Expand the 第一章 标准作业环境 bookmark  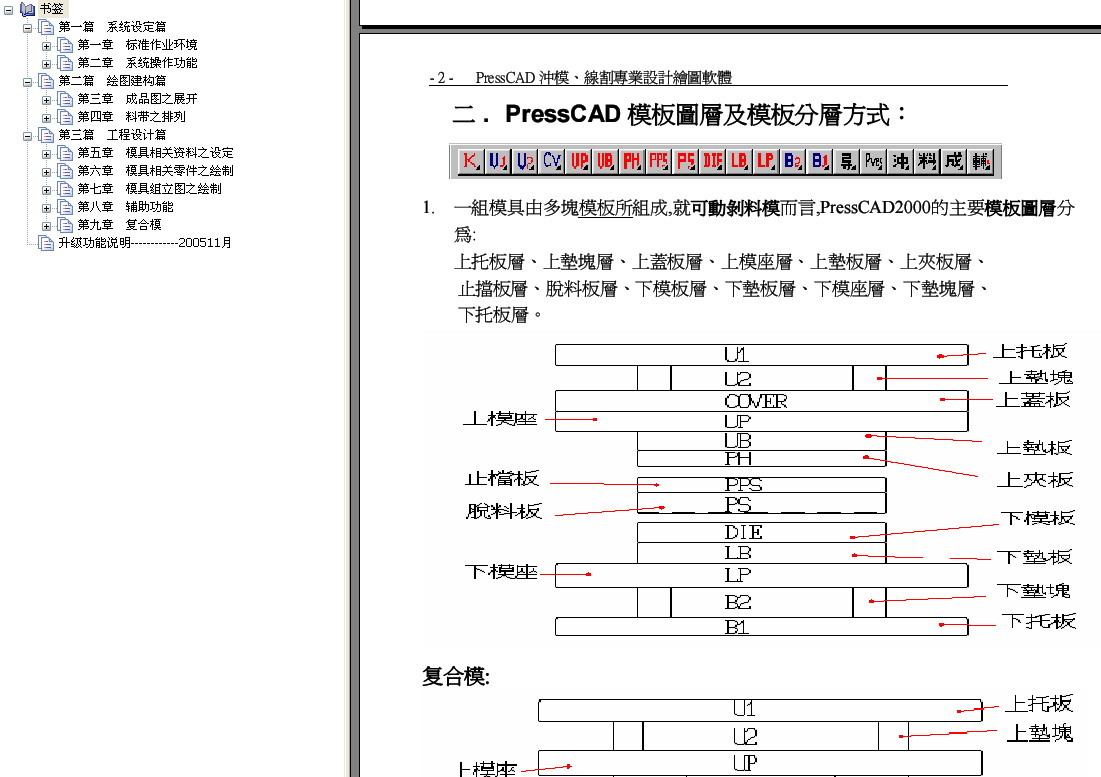point(46,46)
